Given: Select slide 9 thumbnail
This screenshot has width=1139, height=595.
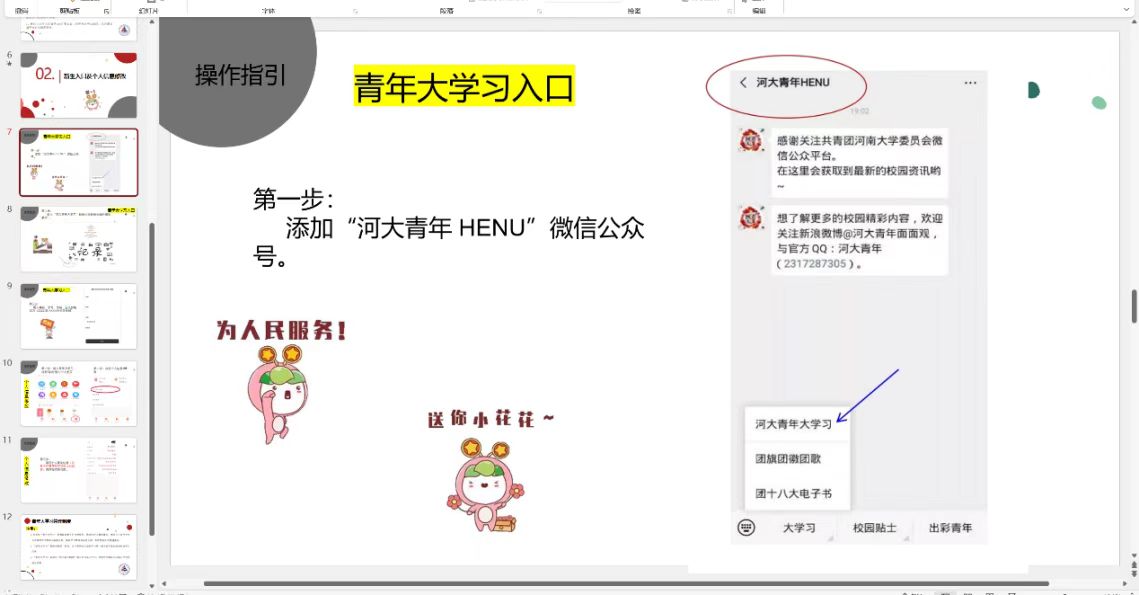Looking at the screenshot, I should [78, 316].
